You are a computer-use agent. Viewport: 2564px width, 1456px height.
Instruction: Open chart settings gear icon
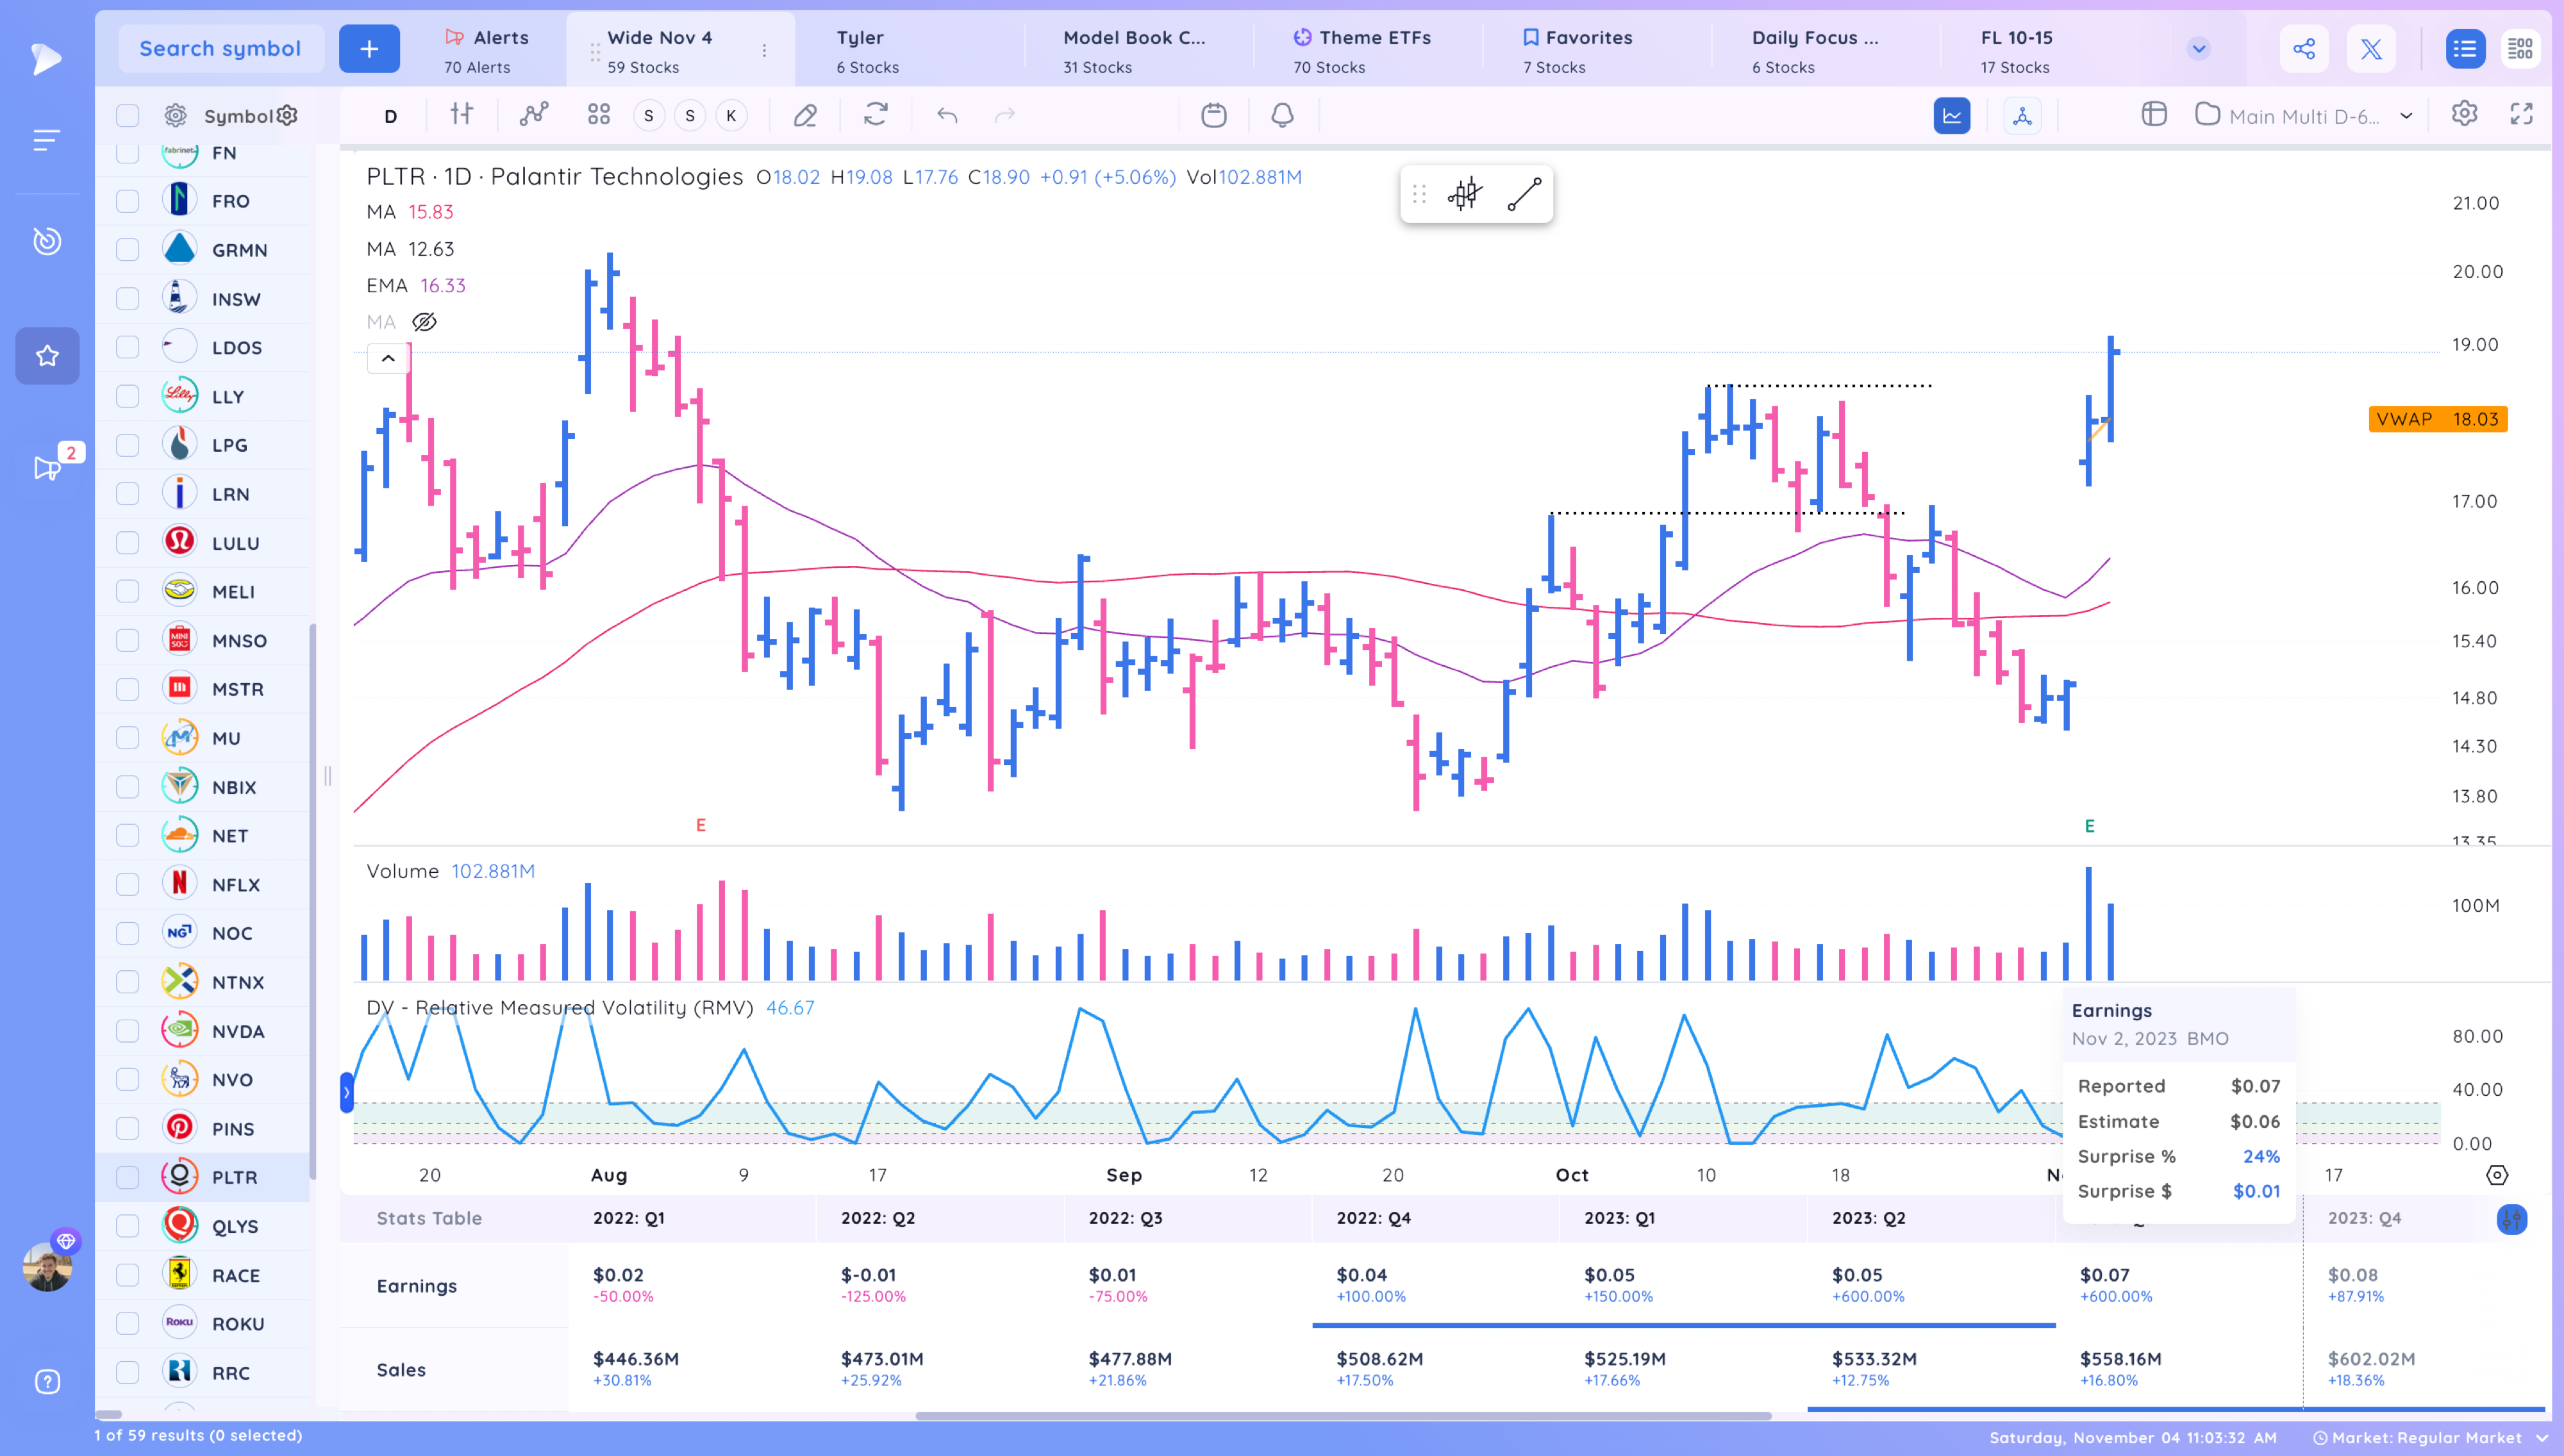2464,114
